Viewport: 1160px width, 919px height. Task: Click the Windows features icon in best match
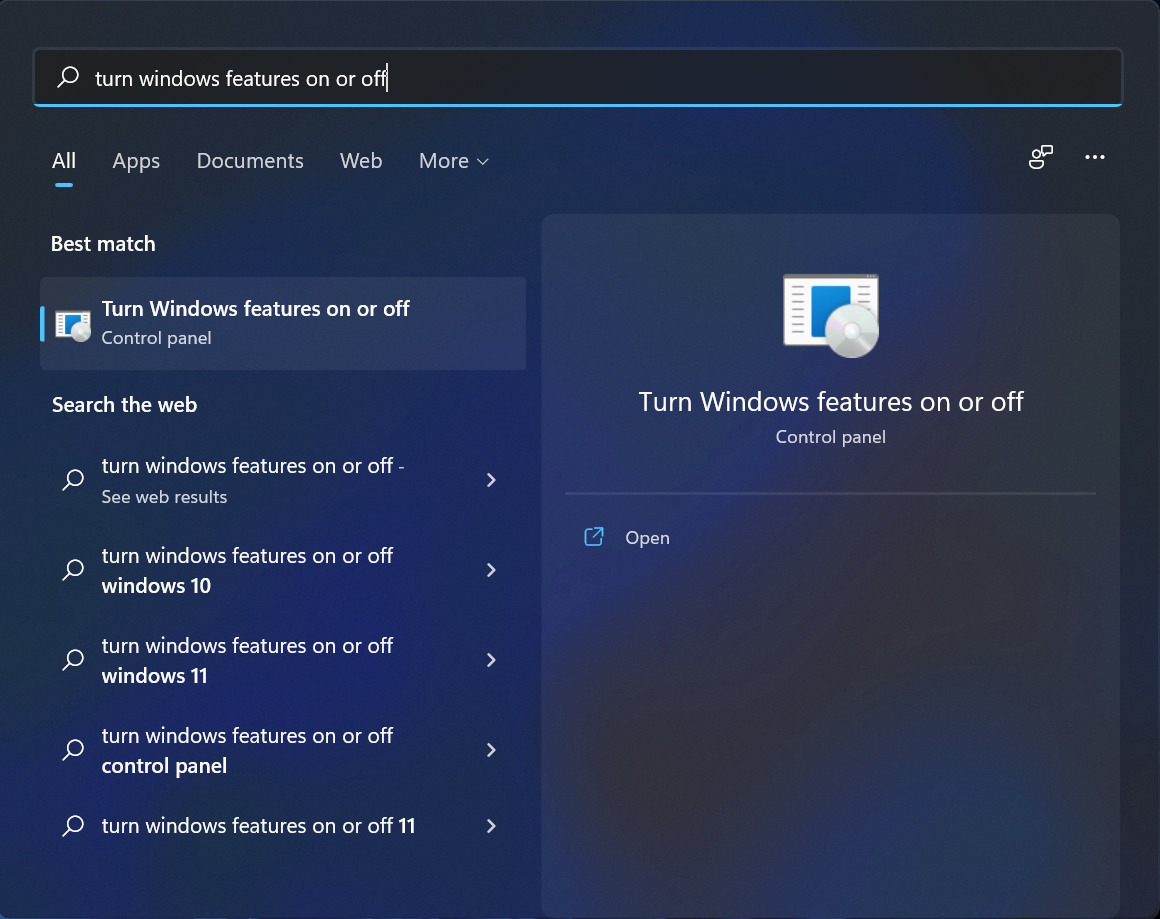coord(73,325)
